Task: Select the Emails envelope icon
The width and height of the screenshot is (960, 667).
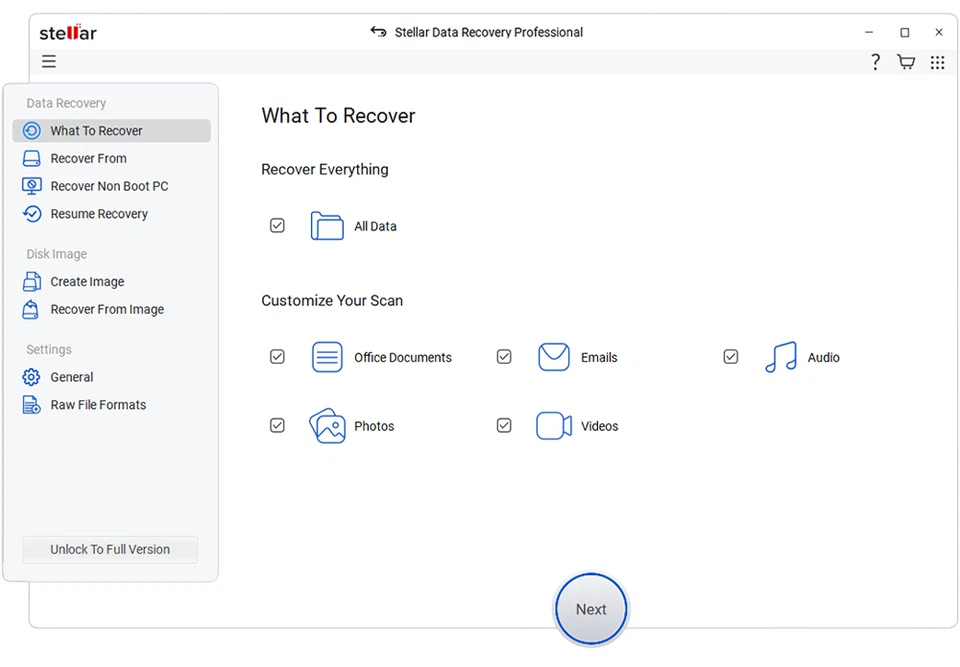Action: coord(553,356)
